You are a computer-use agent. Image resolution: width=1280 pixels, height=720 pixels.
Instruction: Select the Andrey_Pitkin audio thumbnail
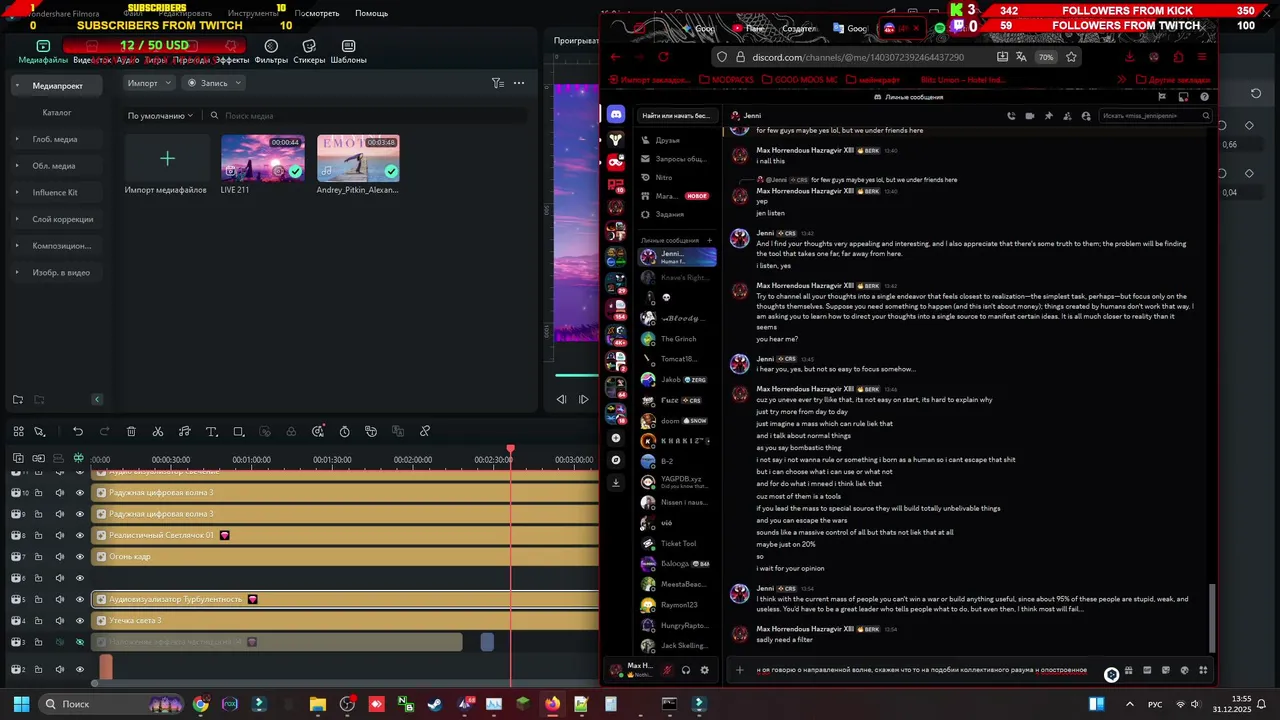coord(358,158)
